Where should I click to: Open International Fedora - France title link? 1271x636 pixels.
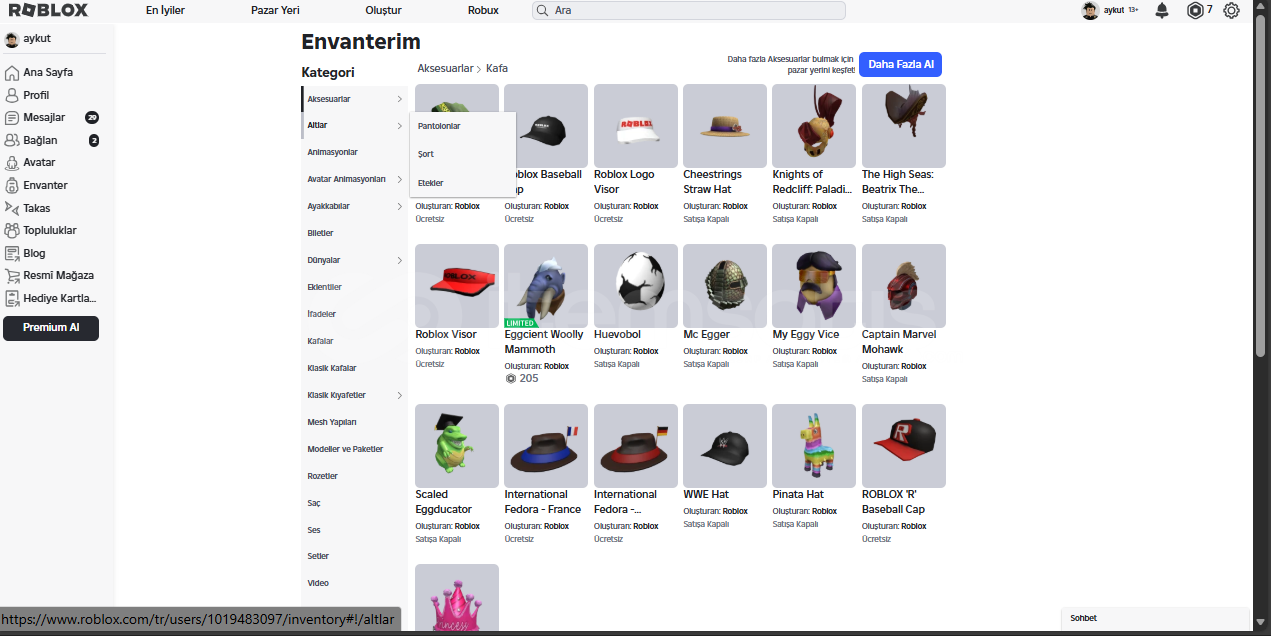pos(543,502)
